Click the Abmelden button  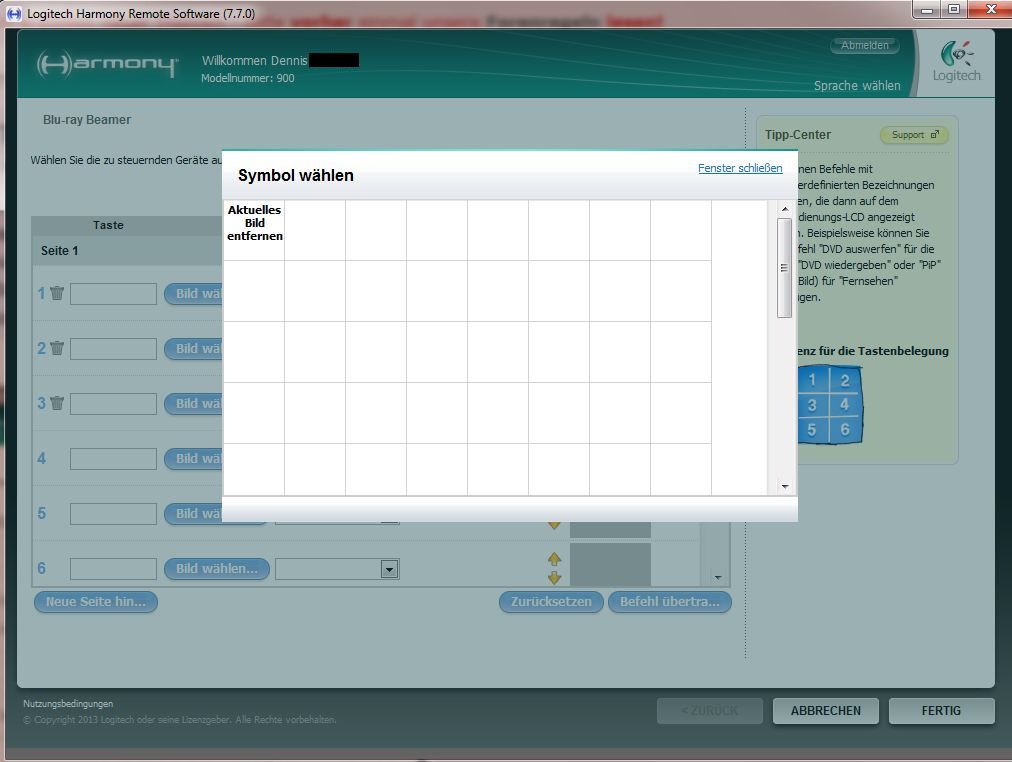(x=865, y=45)
